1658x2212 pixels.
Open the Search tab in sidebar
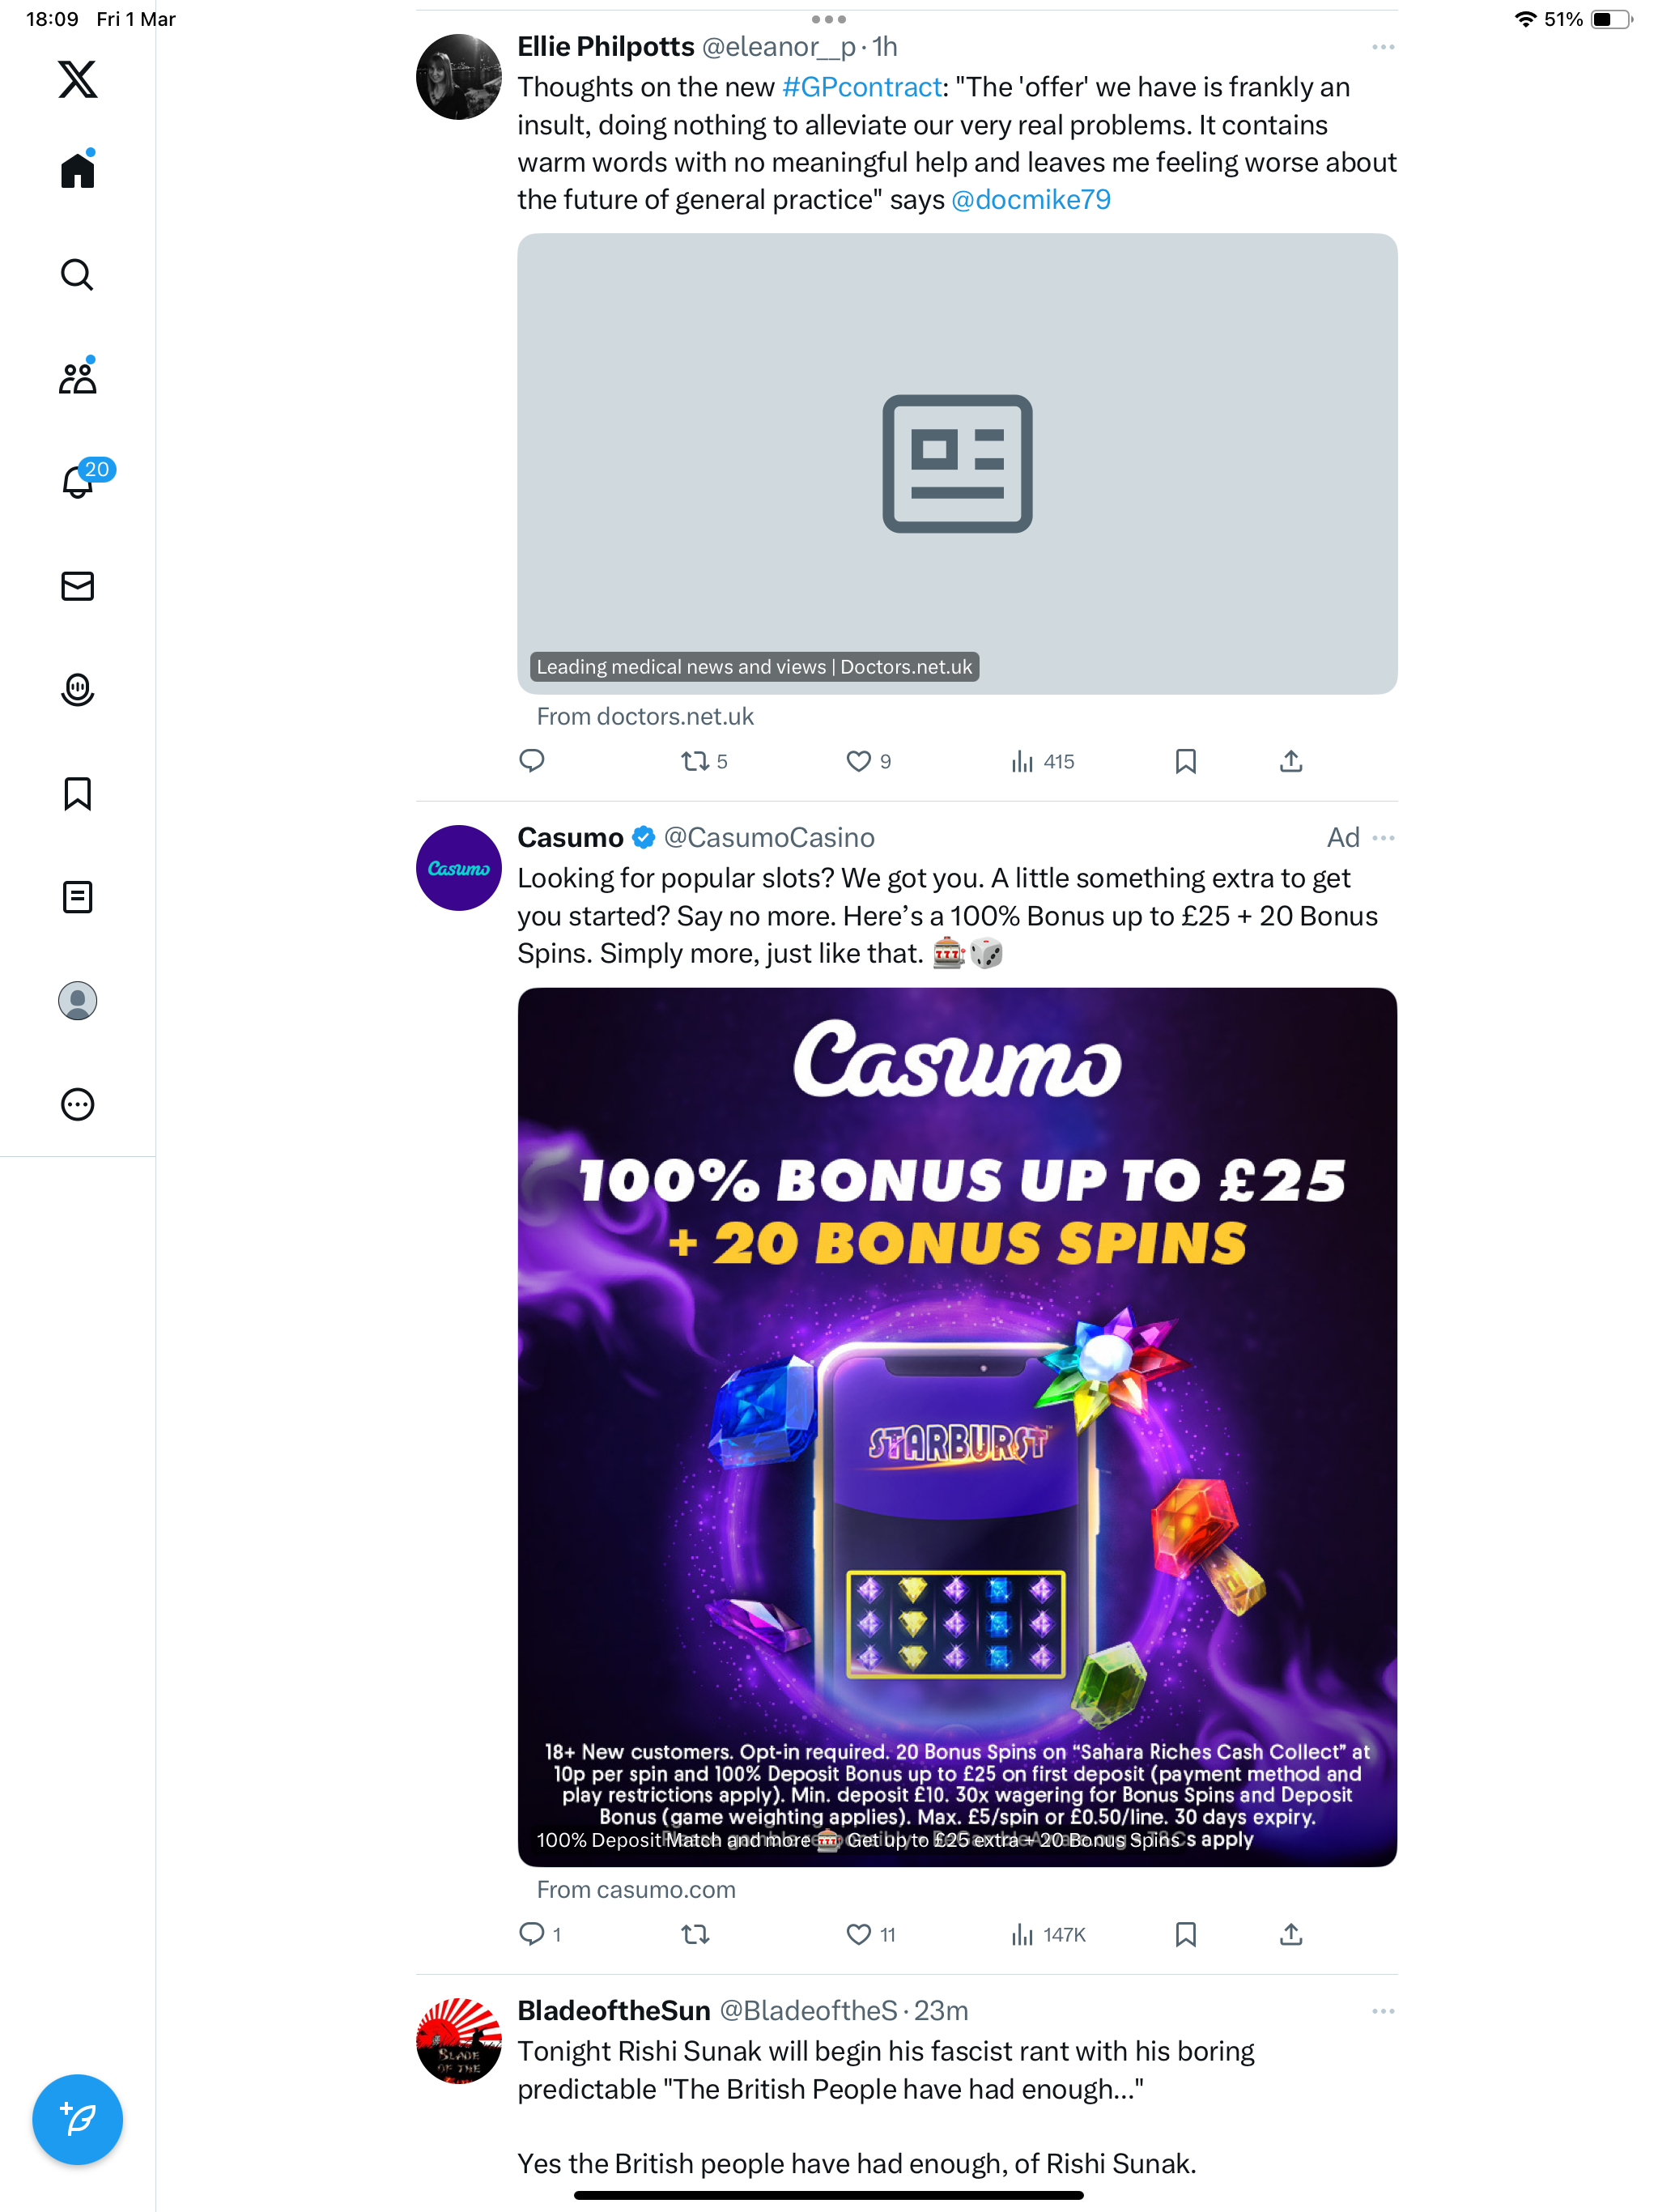pos(77,274)
